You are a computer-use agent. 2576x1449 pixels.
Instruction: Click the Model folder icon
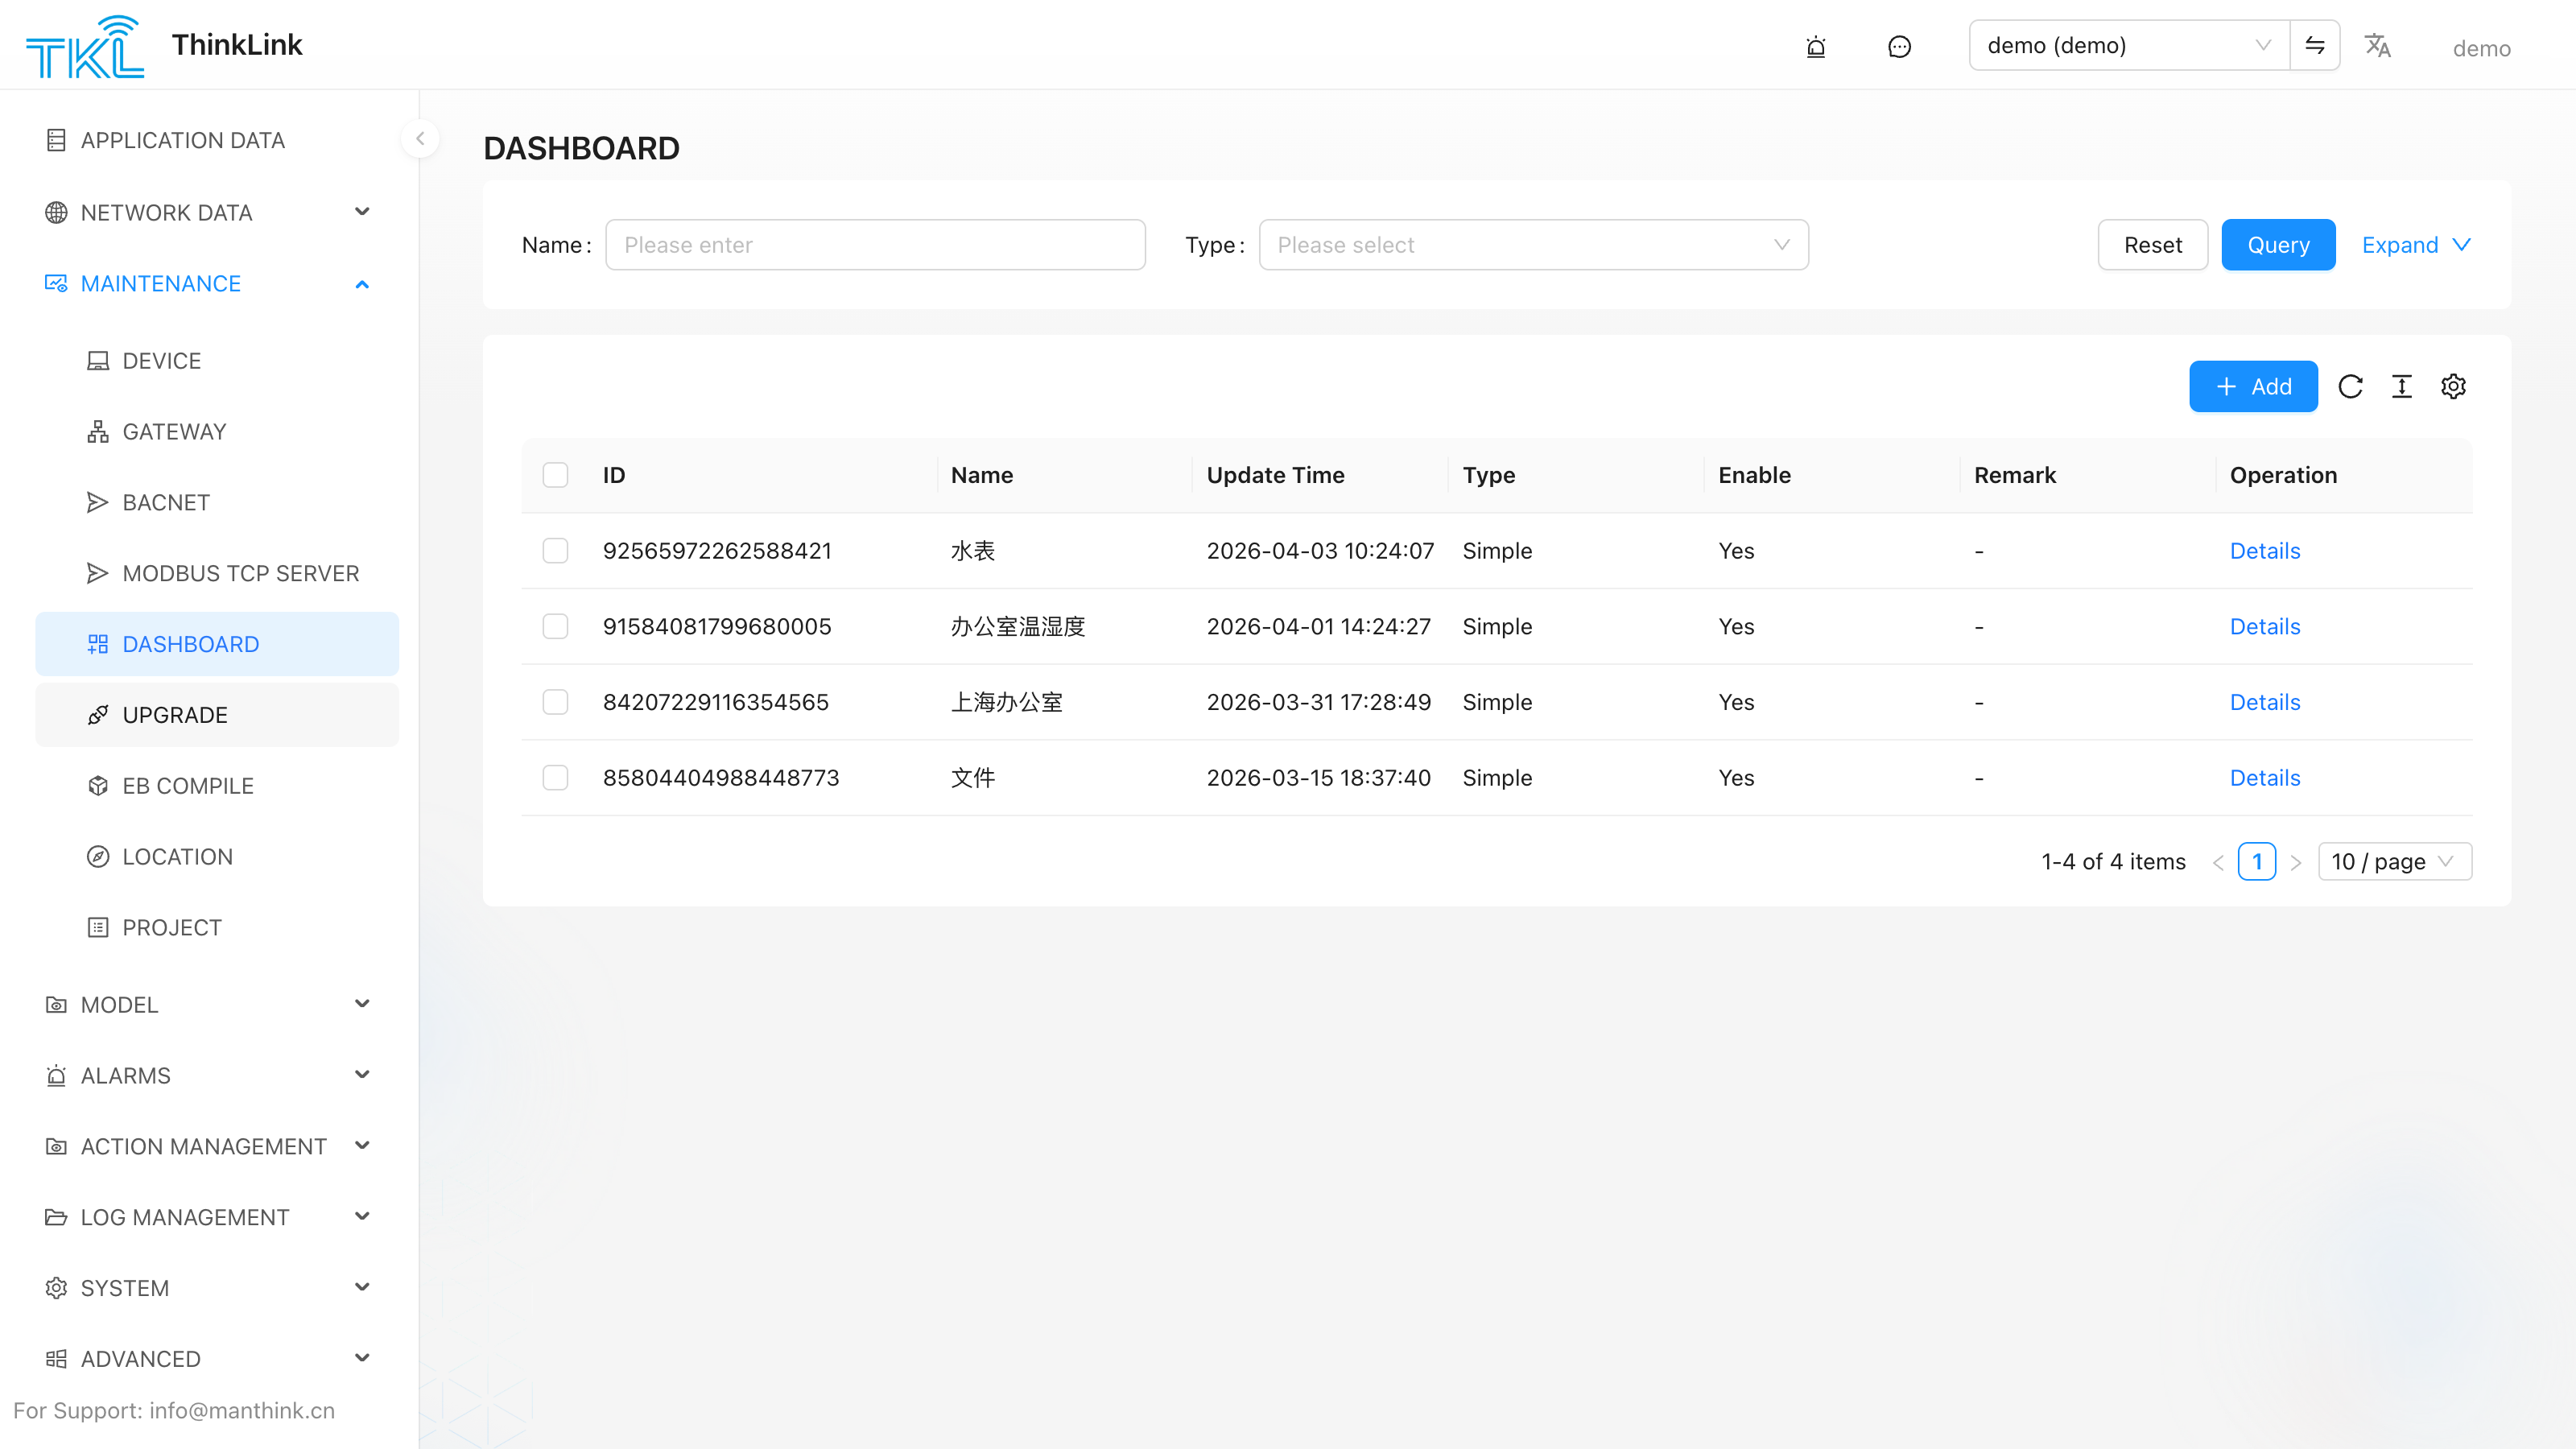coord(56,1004)
